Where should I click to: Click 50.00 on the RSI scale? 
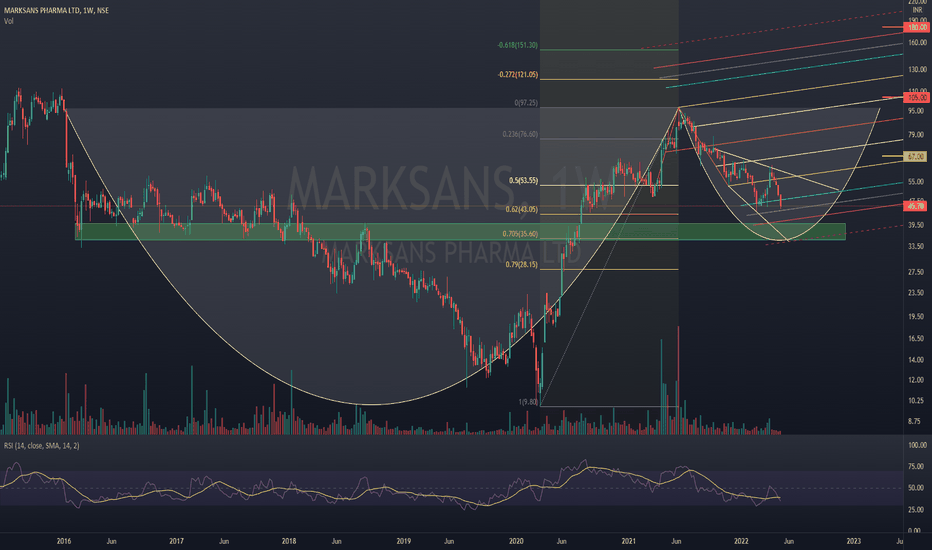[916, 488]
